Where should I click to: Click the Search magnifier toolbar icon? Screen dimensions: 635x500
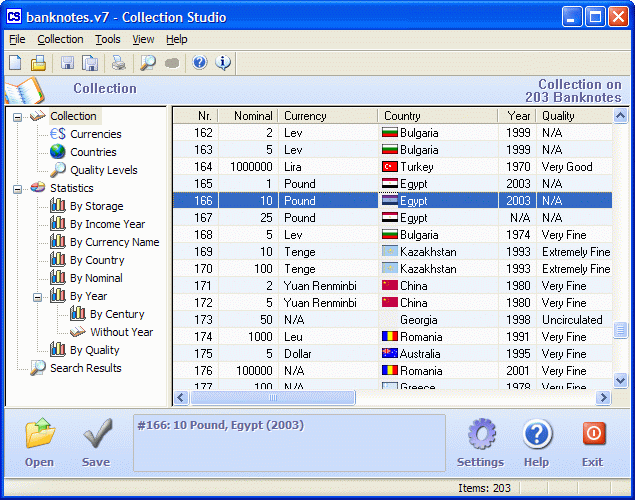pyautogui.click(x=148, y=63)
